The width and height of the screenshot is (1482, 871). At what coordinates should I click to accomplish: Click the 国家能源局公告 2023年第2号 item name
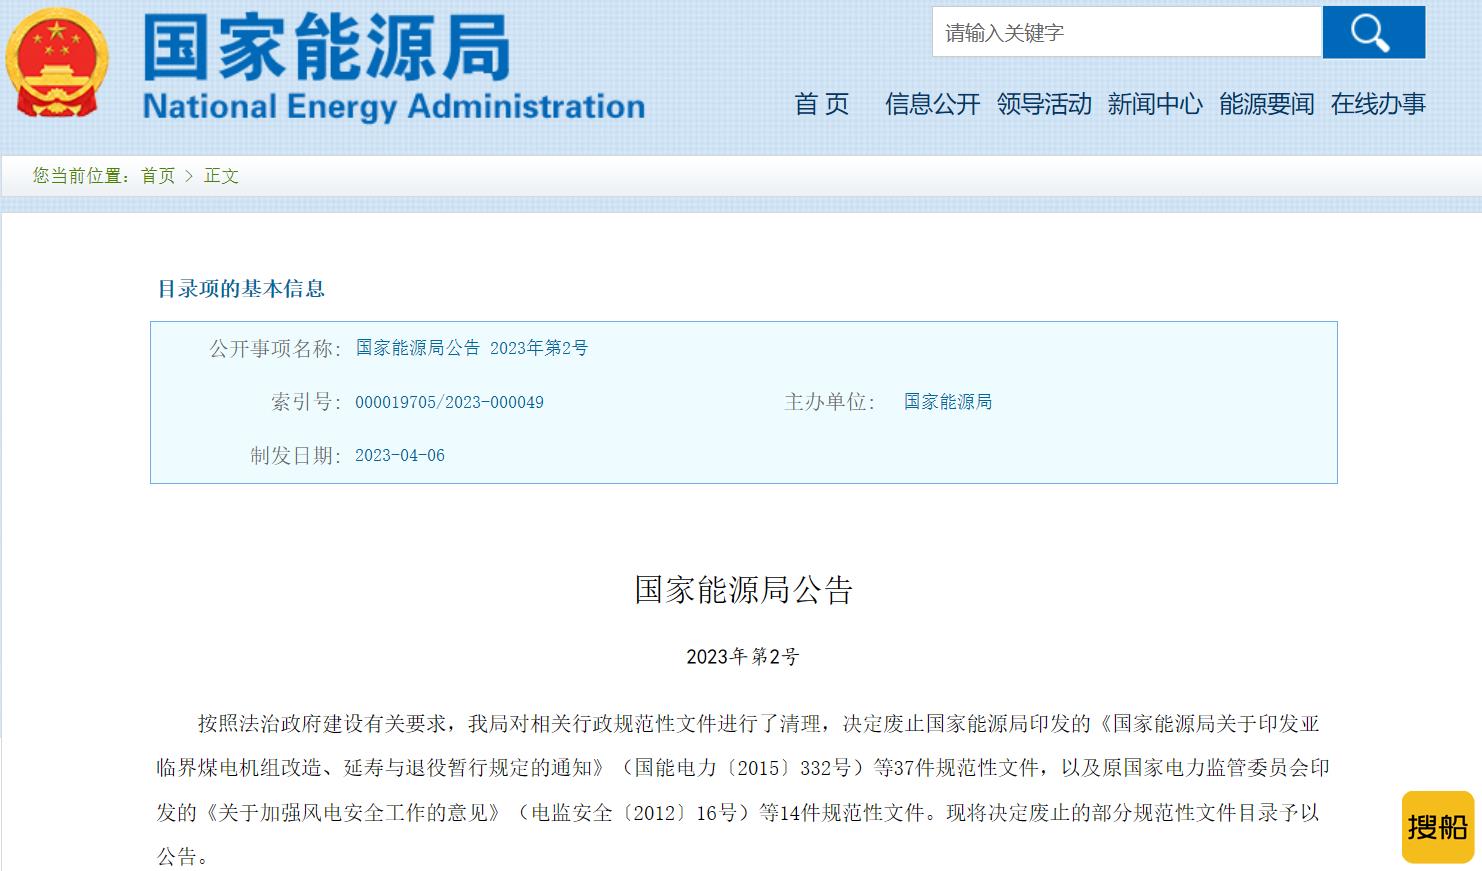click(472, 348)
